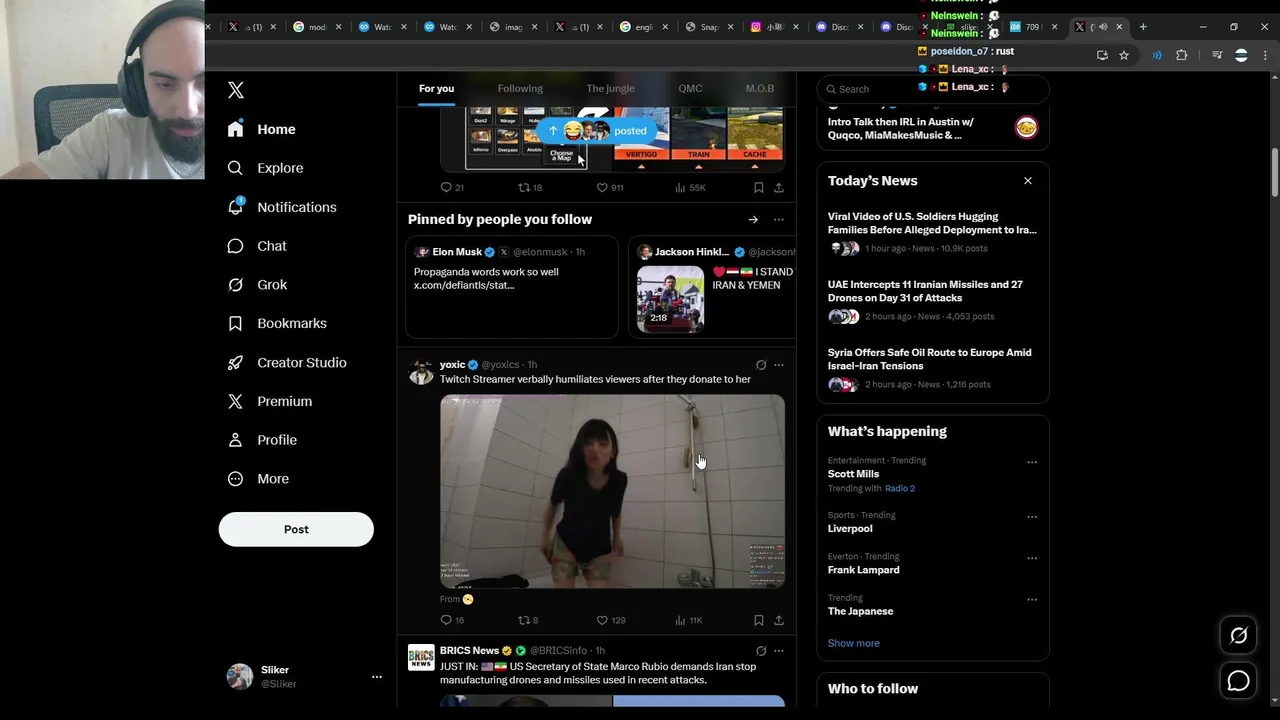The image size is (1280, 720).
Task: Open the three-dot menu for The Japanese trend
Action: (1032, 599)
